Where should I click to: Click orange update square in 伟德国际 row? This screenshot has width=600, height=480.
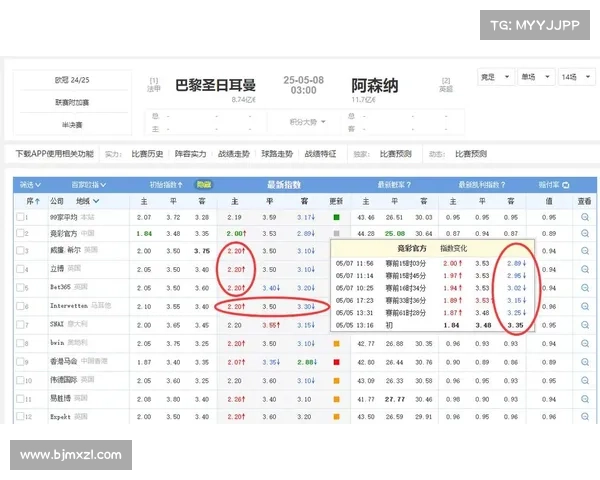click(336, 380)
